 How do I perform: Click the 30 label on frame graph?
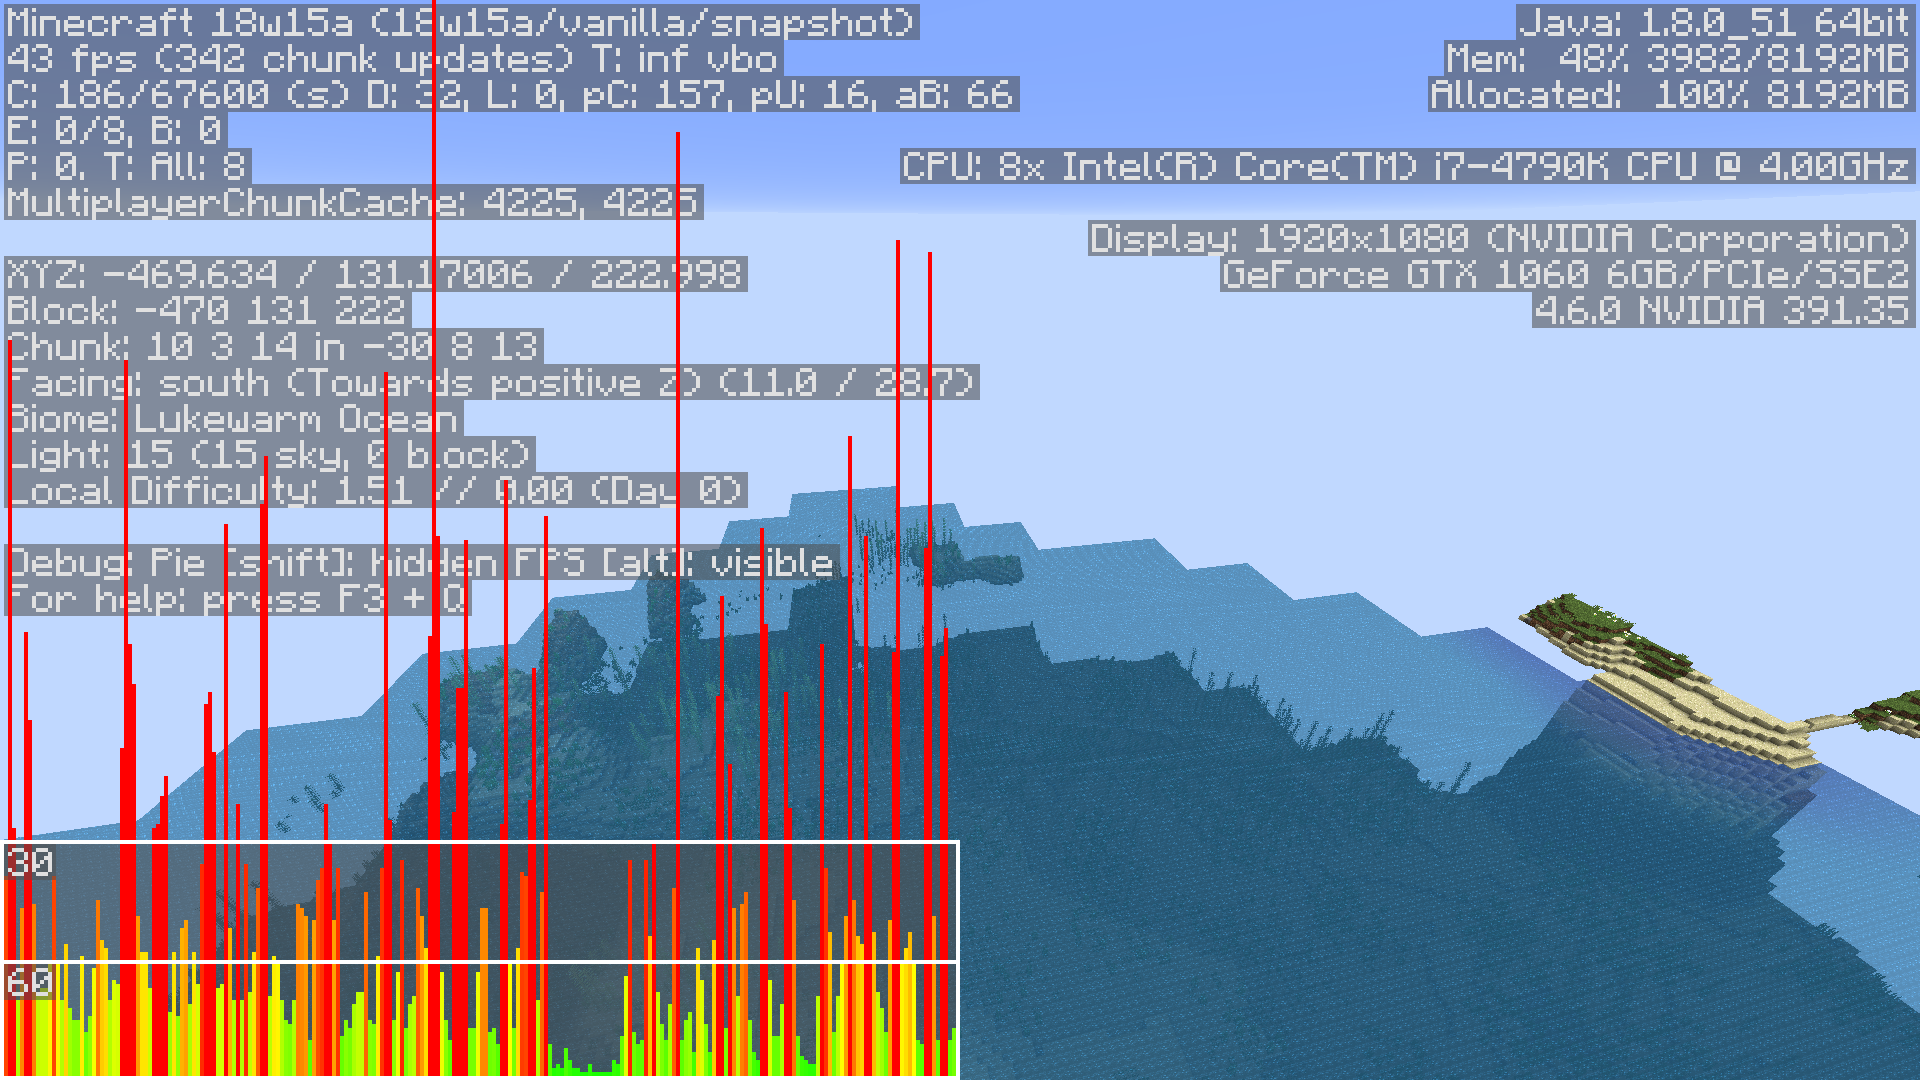coord(28,863)
